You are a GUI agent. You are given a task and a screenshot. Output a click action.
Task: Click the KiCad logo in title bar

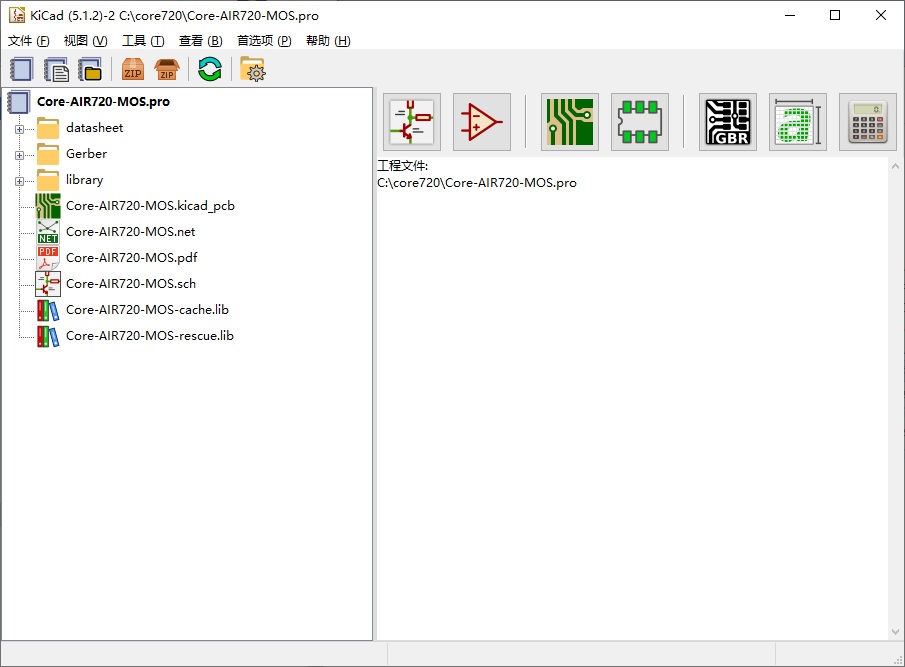pyautogui.click(x=17, y=15)
